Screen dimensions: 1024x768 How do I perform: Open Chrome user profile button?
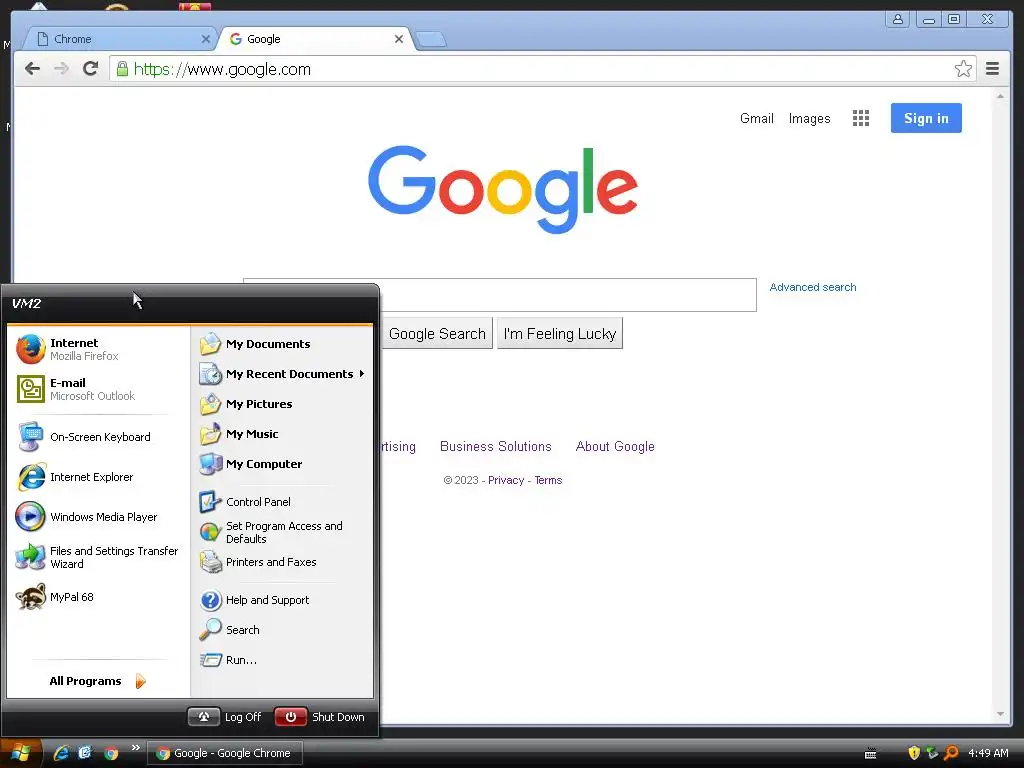(x=898, y=19)
